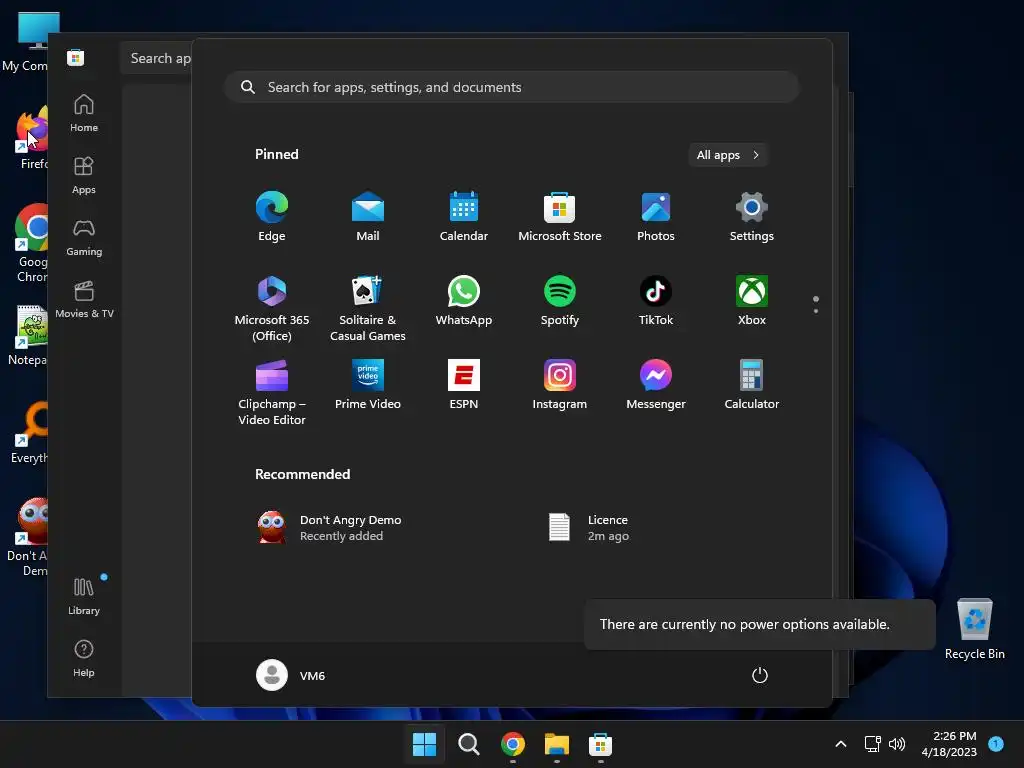
Task: Open Library in Microsoft Store sidebar
Action: pos(84,596)
